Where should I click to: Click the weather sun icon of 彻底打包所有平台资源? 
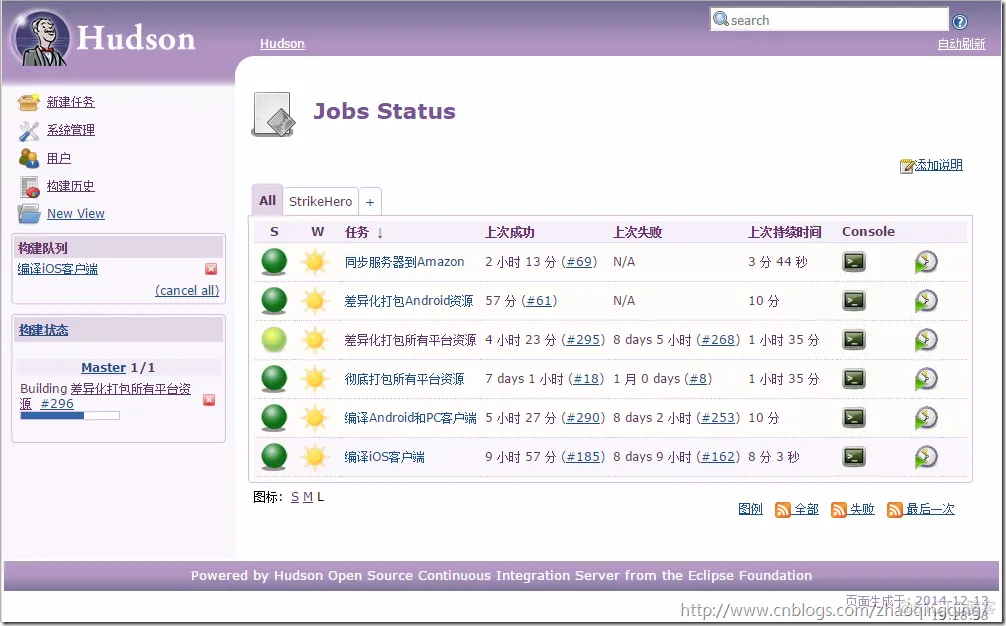(315, 378)
